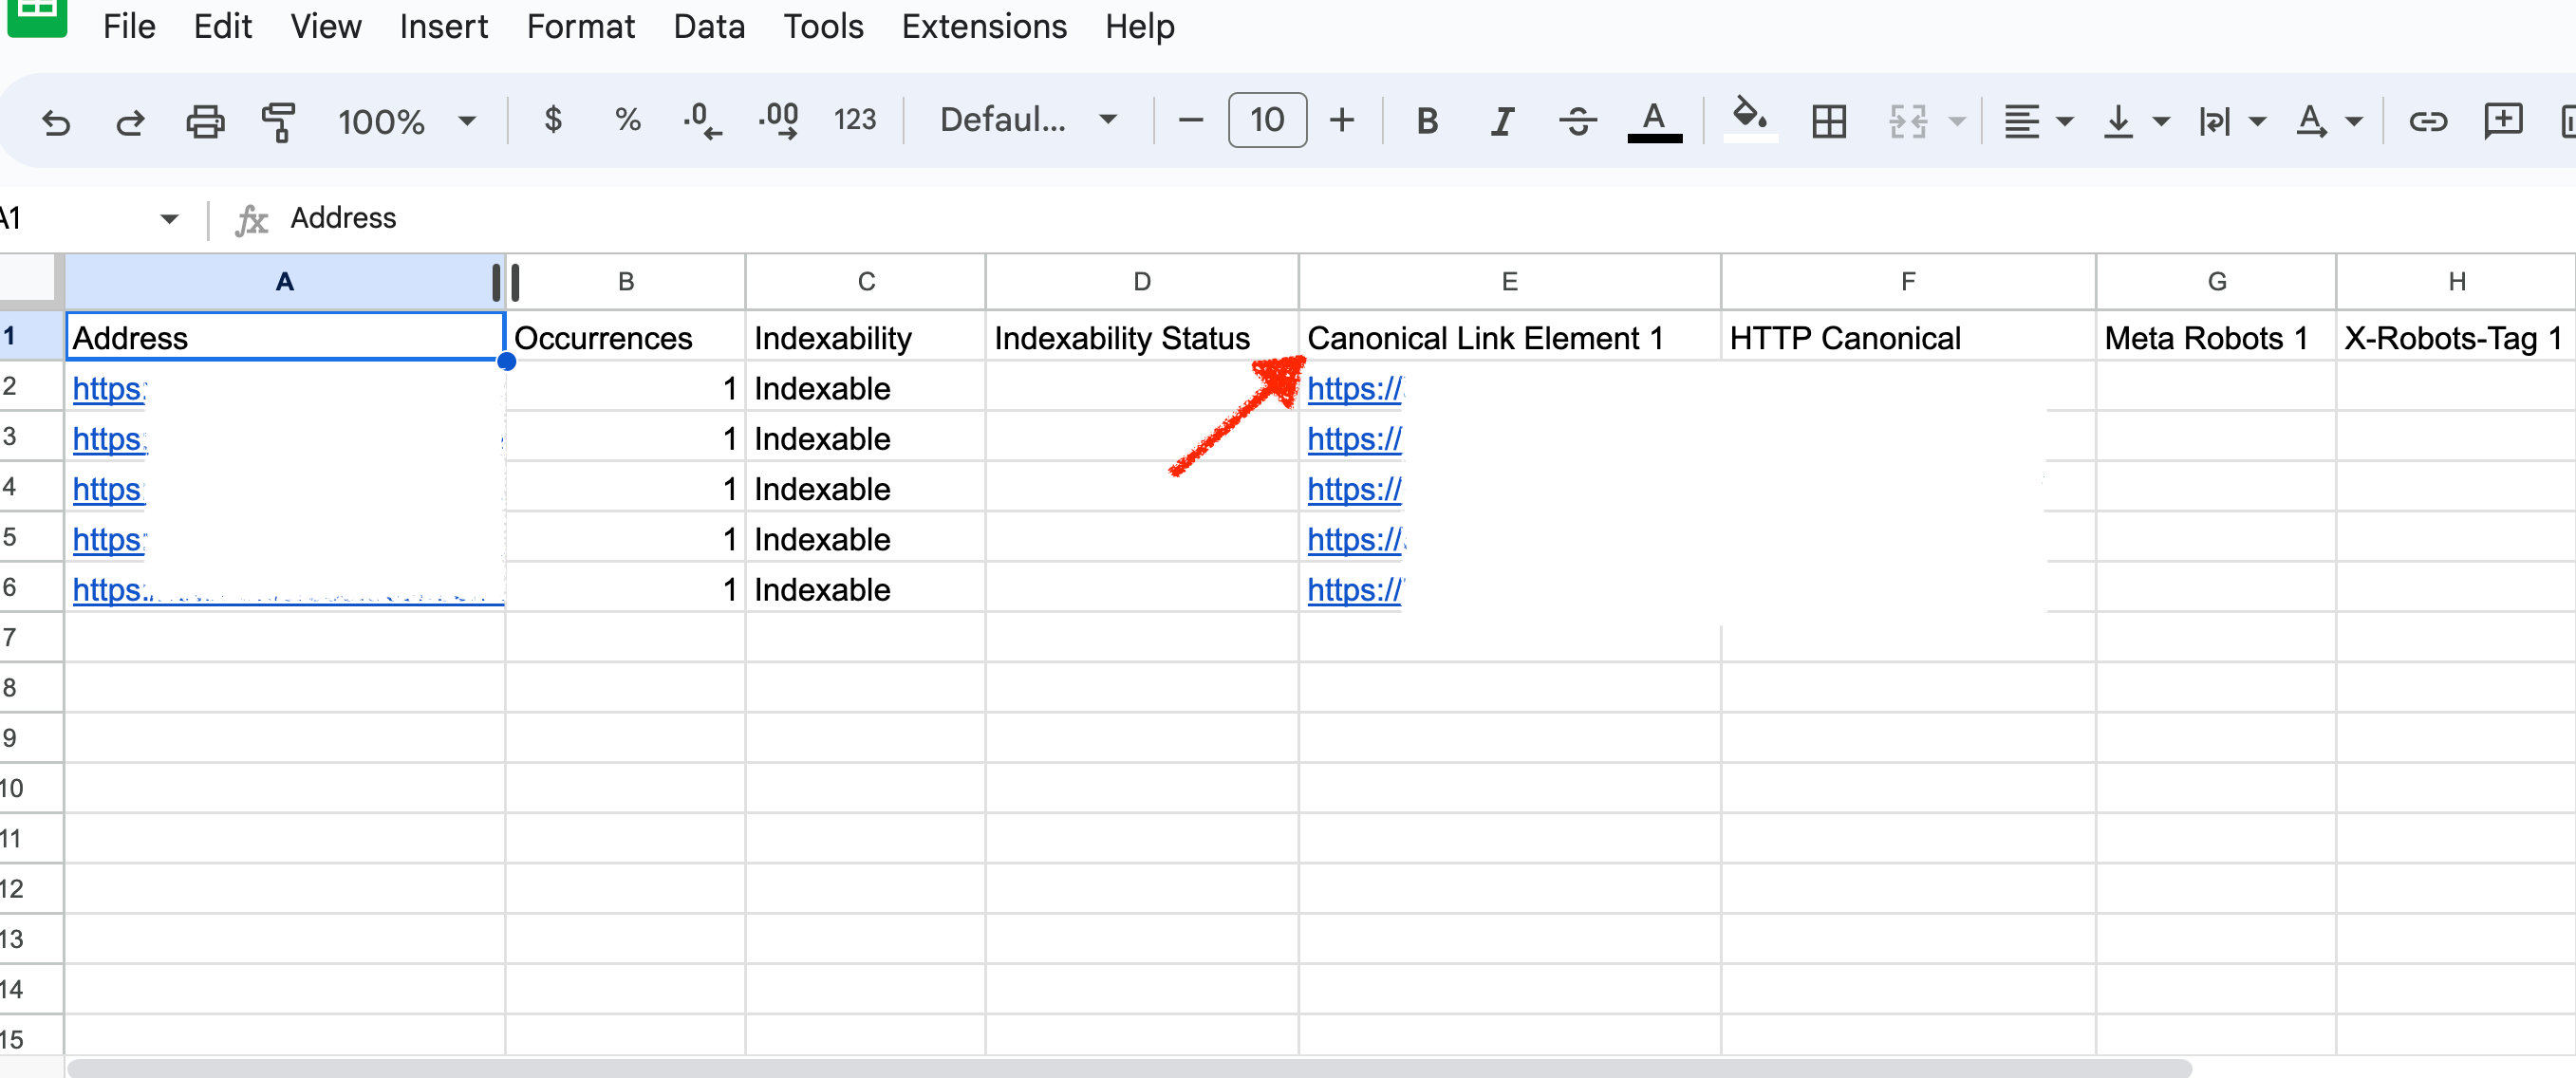2576x1078 pixels.
Task: Open the https link in cell A6
Action: (111, 589)
